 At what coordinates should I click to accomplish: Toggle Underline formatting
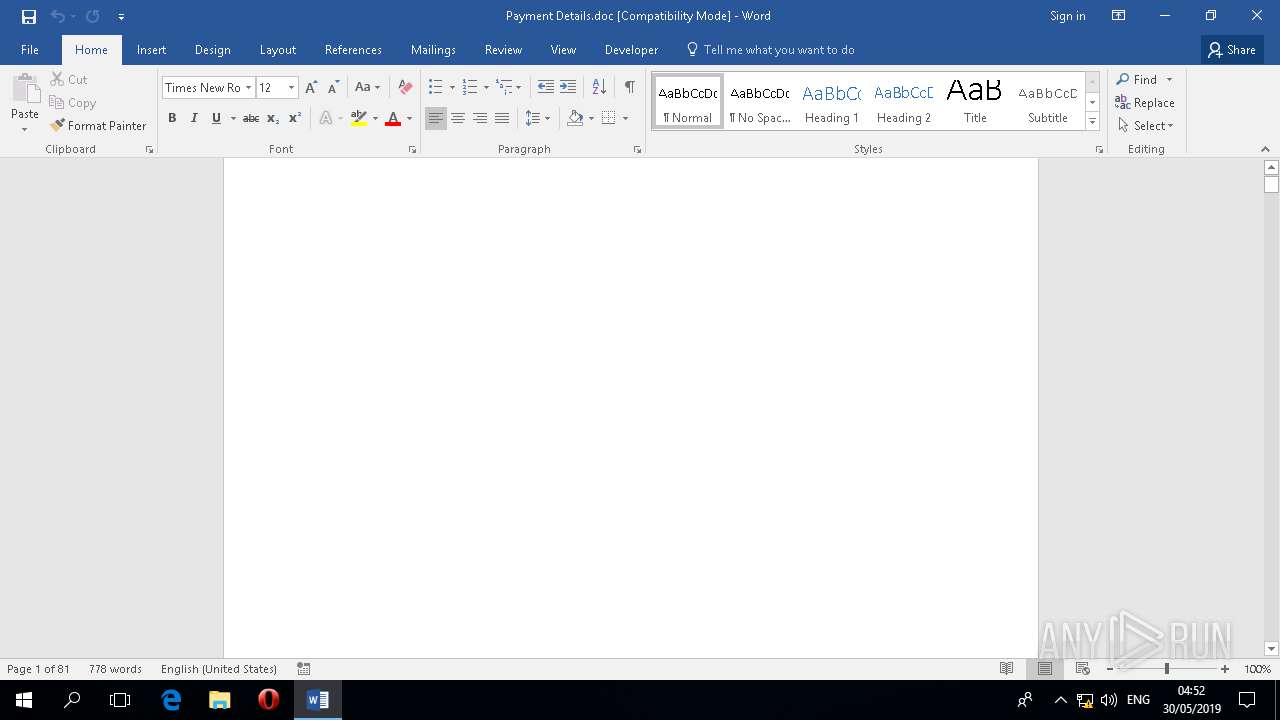tap(216, 118)
